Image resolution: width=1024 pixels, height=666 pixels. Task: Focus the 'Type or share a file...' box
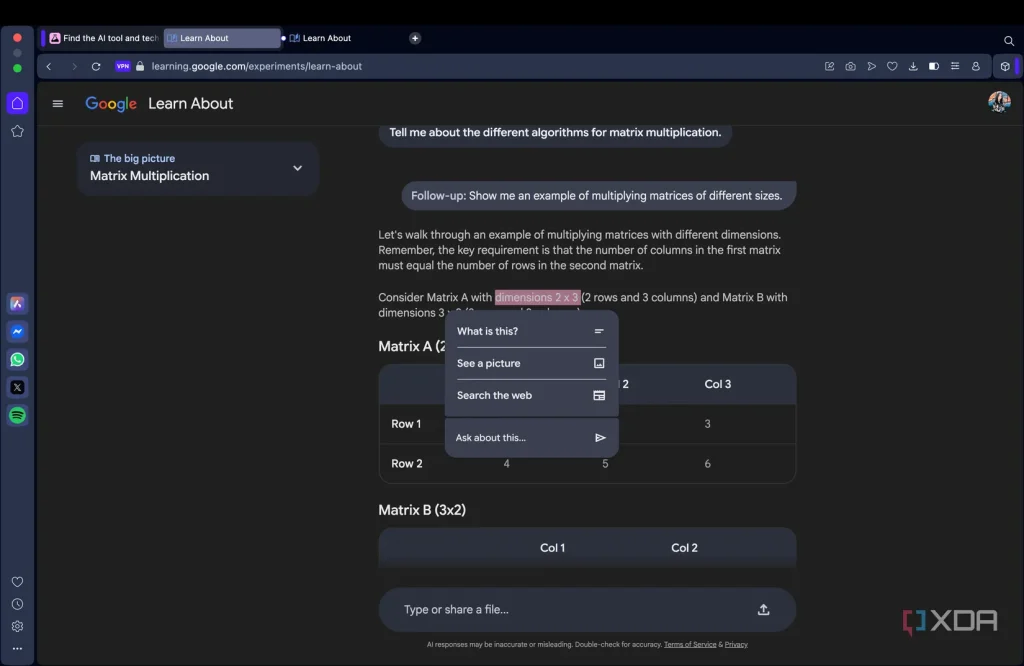(587, 610)
